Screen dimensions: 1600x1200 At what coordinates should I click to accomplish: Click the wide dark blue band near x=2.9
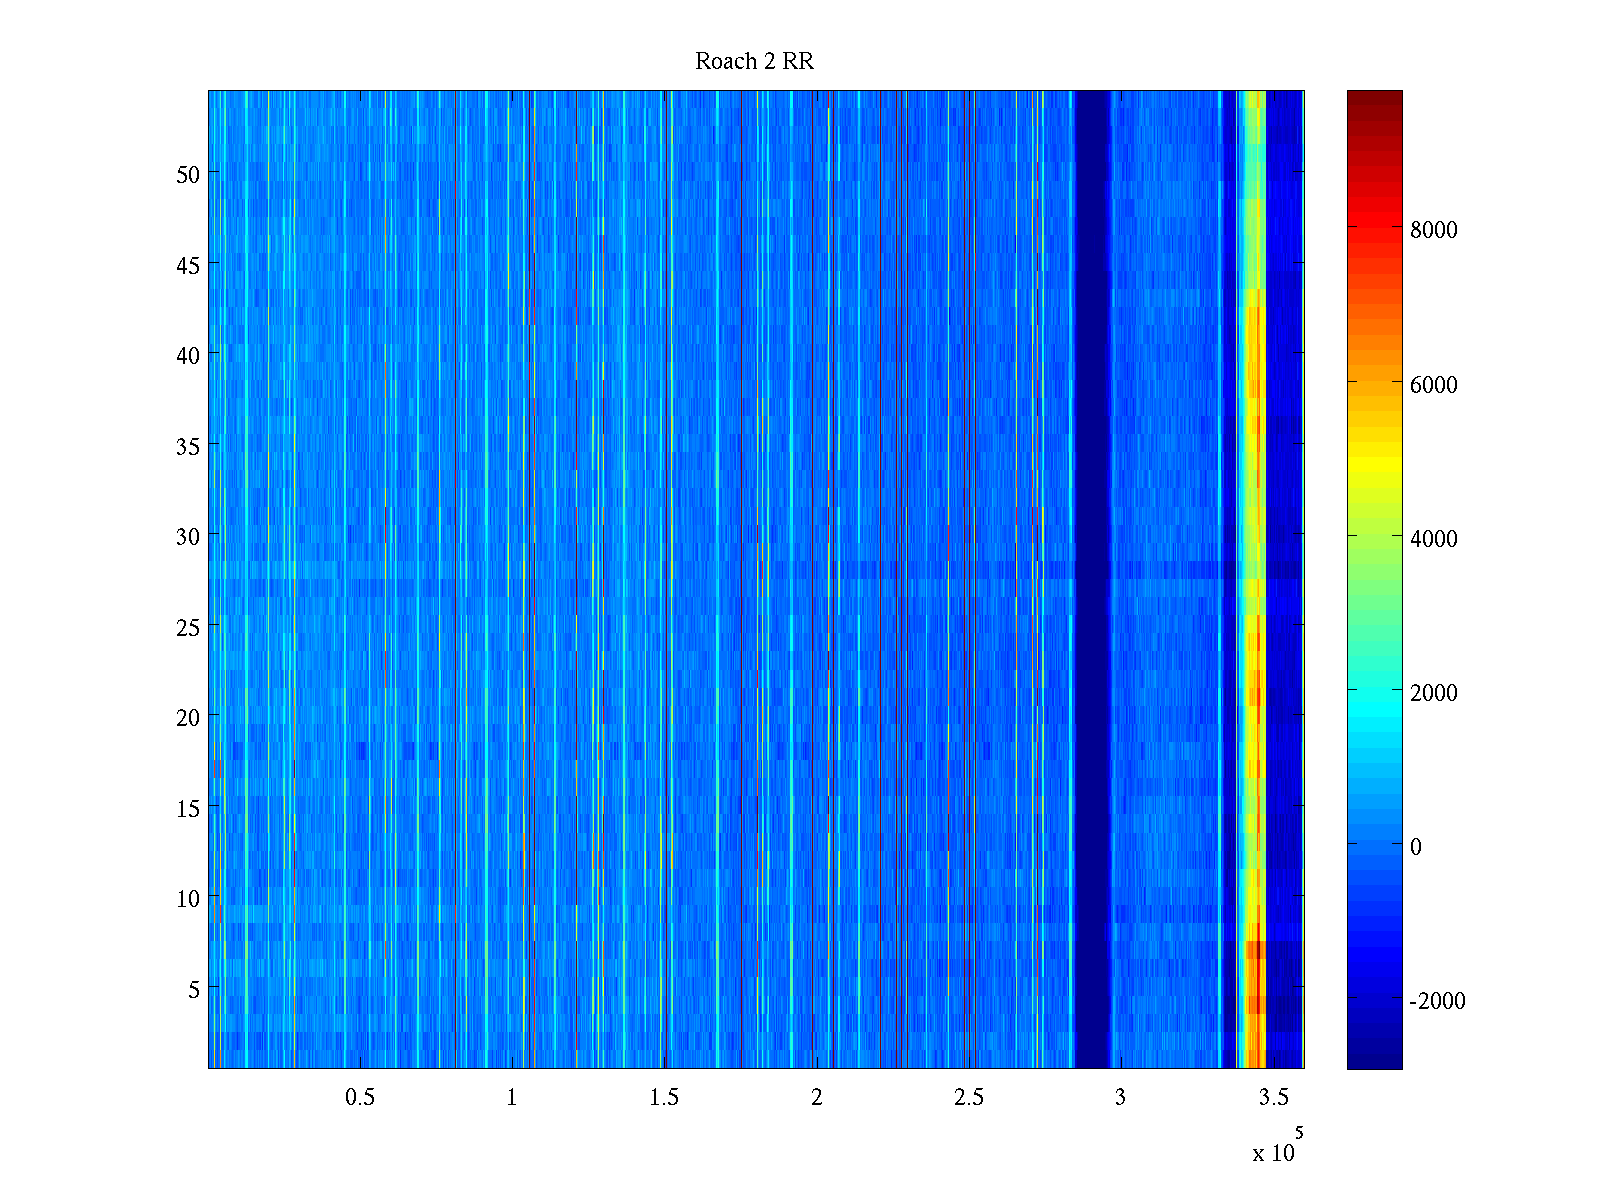pyautogui.click(x=1092, y=580)
